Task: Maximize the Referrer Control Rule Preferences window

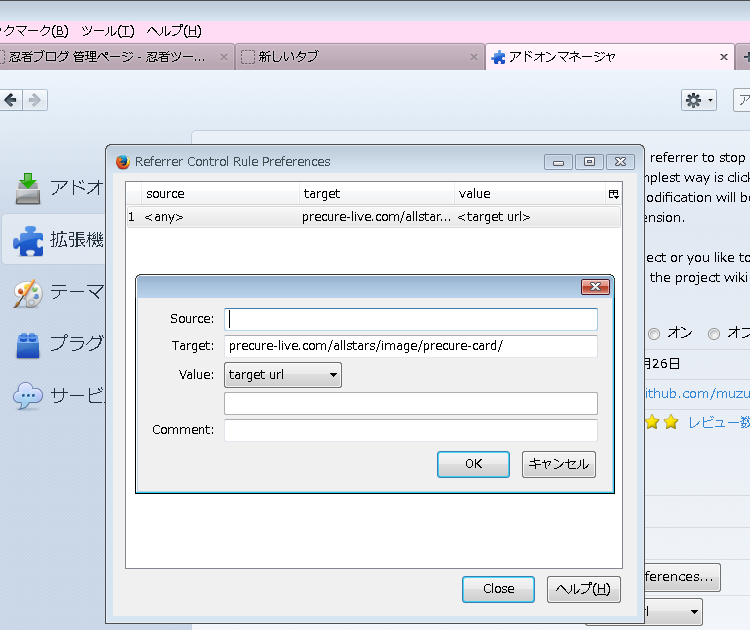Action: tap(589, 162)
